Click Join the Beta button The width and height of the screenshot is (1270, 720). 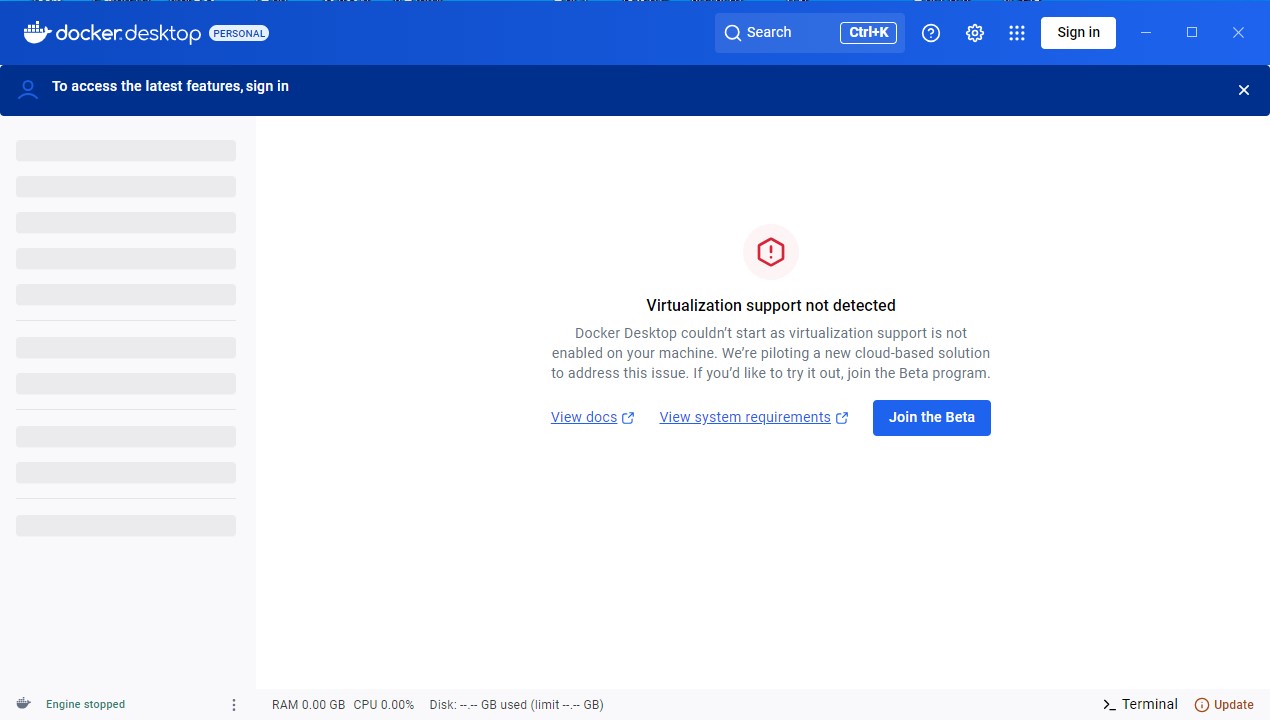pos(932,418)
